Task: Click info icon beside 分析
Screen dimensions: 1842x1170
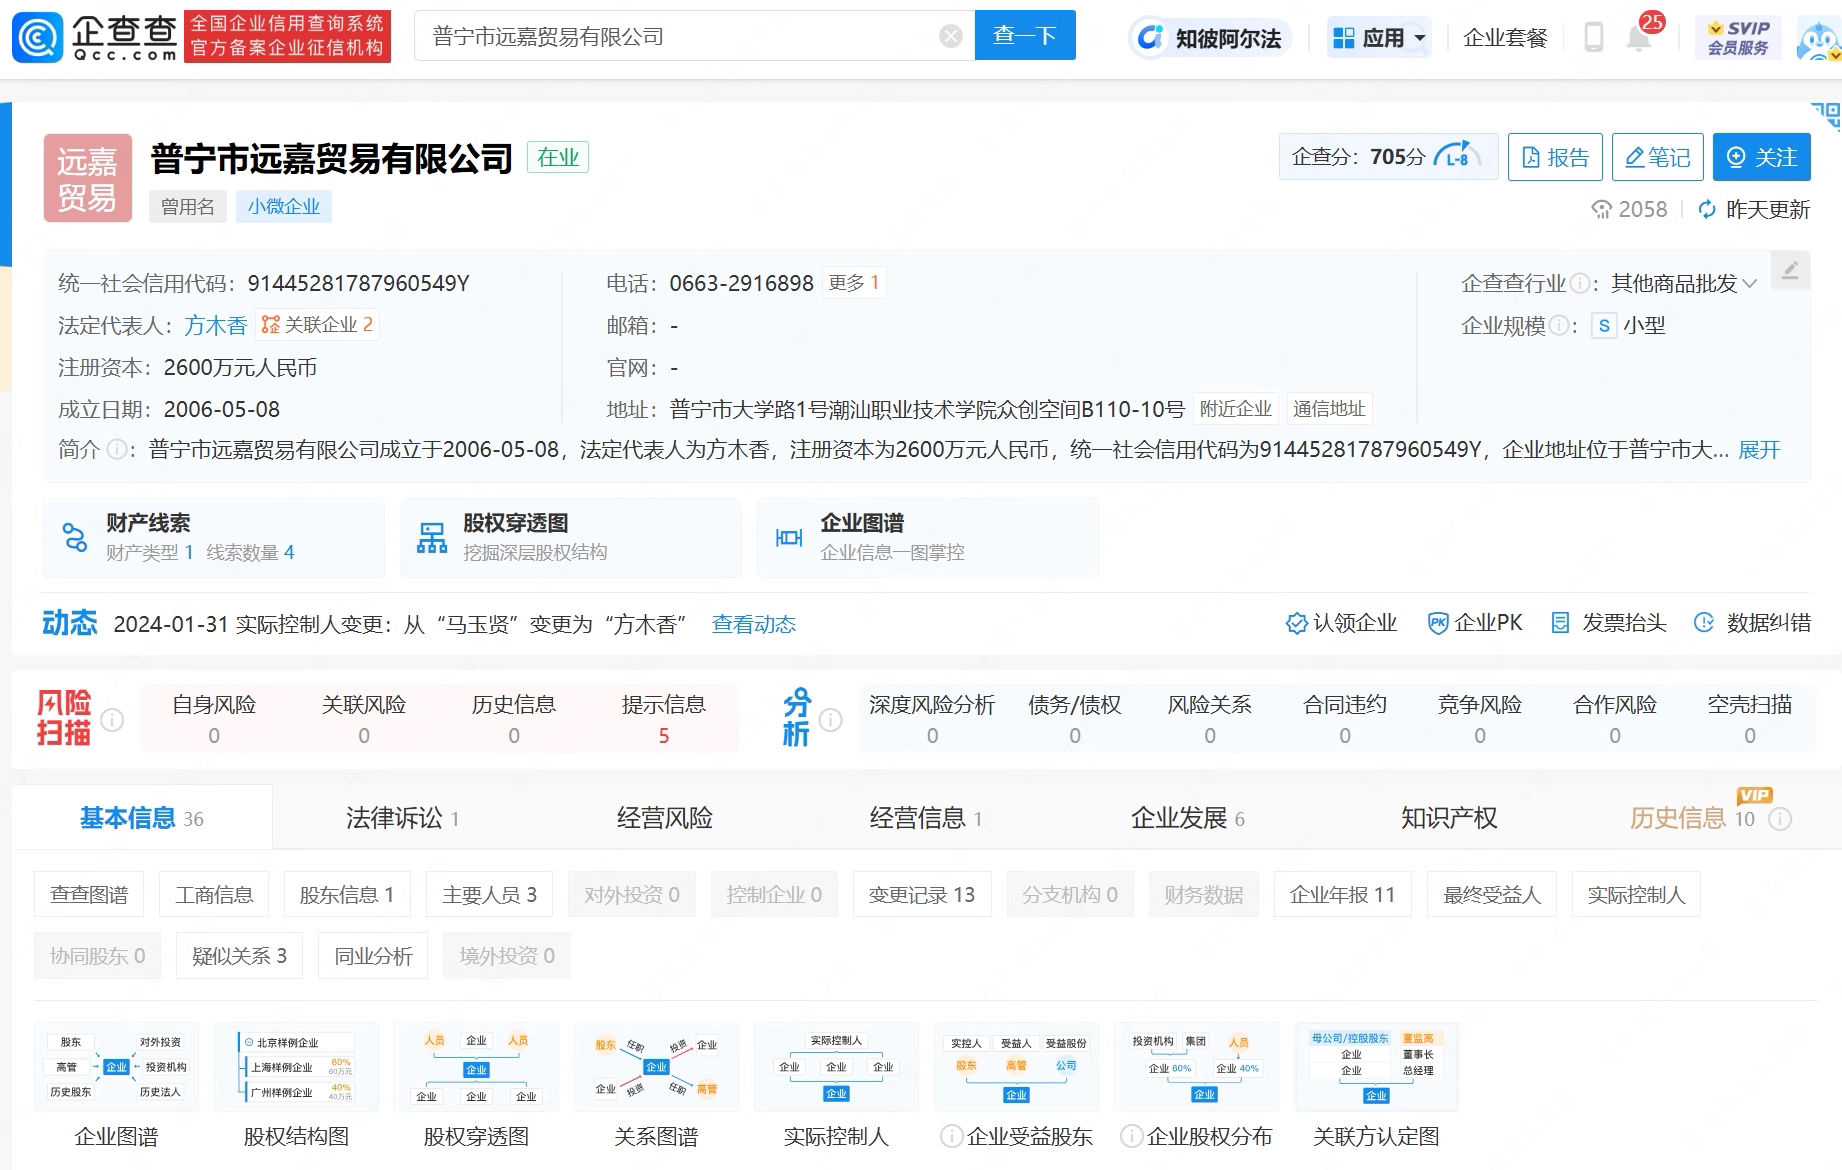Action: click(831, 719)
